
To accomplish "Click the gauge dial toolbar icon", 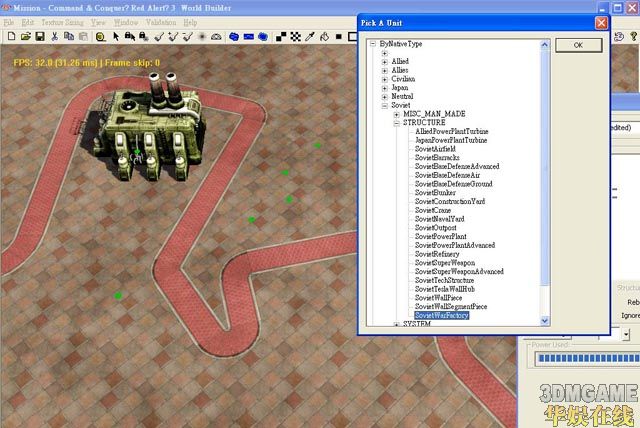I will click(216, 37).
